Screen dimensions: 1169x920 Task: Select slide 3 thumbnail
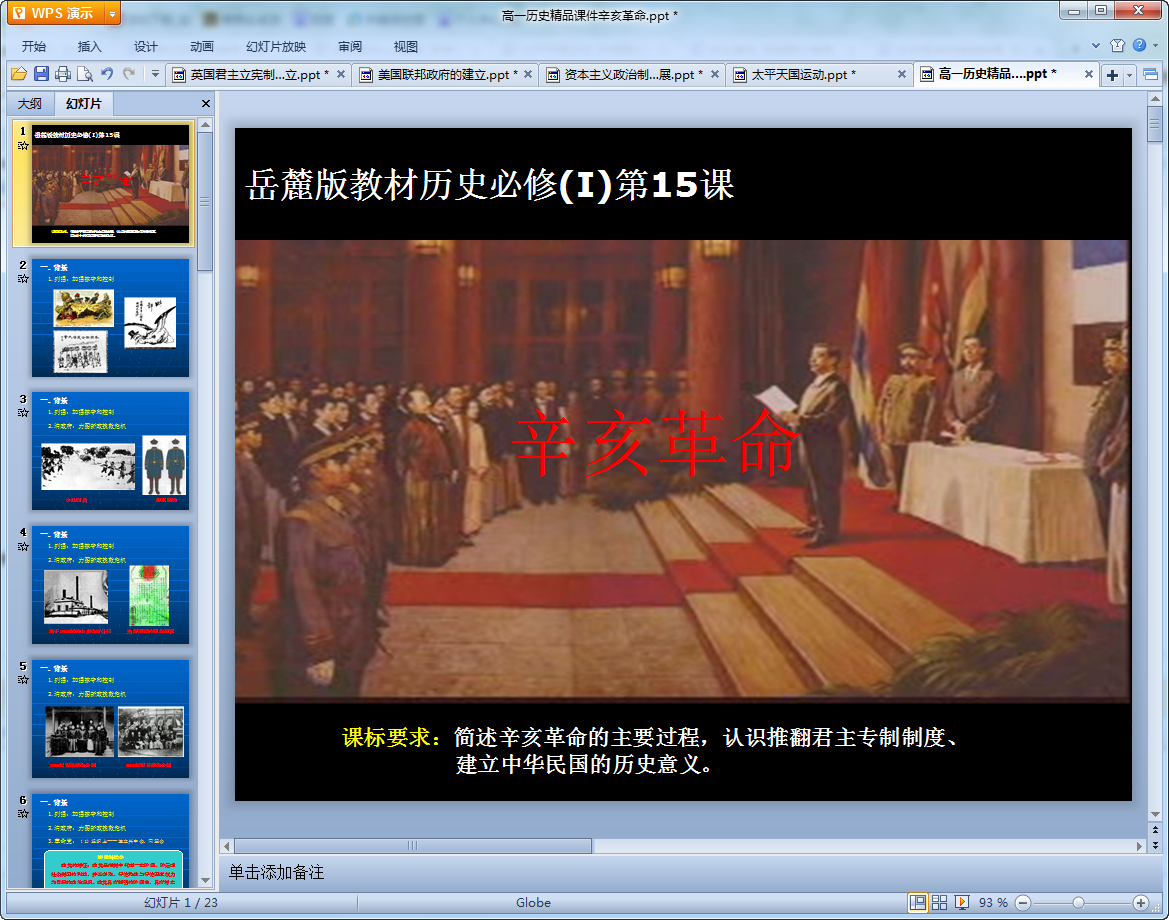coord(110,451)
